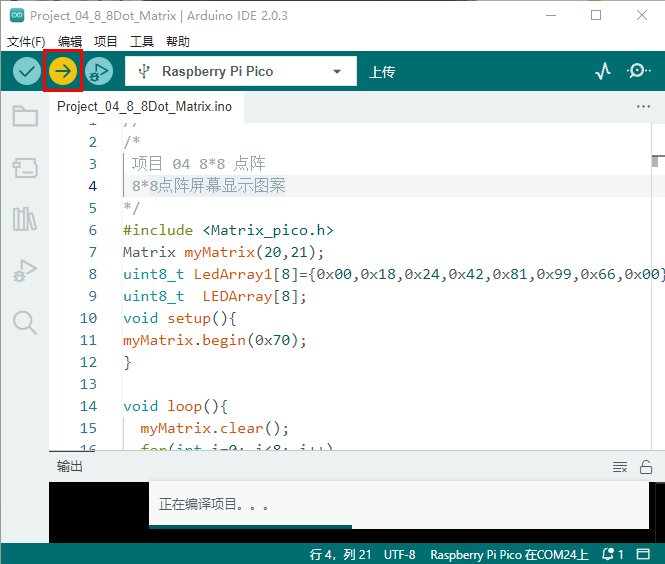Screen dimensions: 665x564
Task: Click line number 13 in the gutter
Action: (x=88, y=385)
